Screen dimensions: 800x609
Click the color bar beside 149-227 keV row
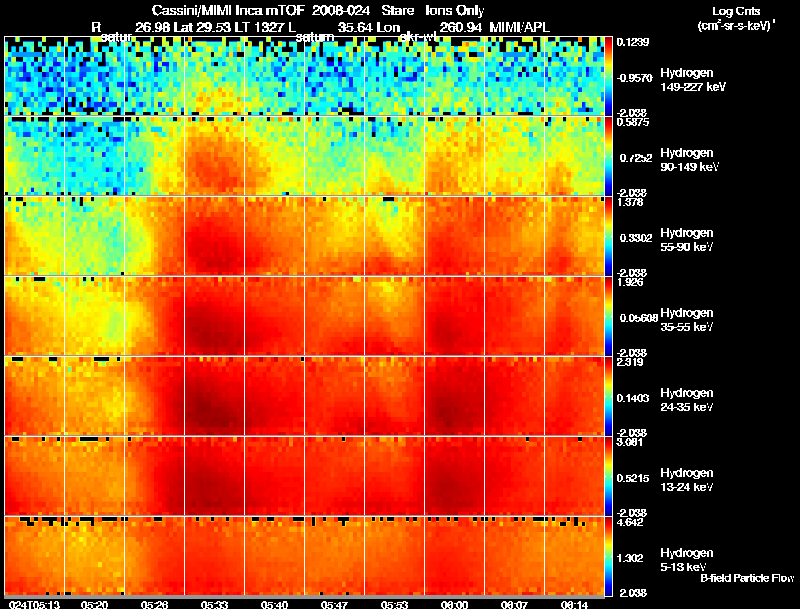click(609, 76)
